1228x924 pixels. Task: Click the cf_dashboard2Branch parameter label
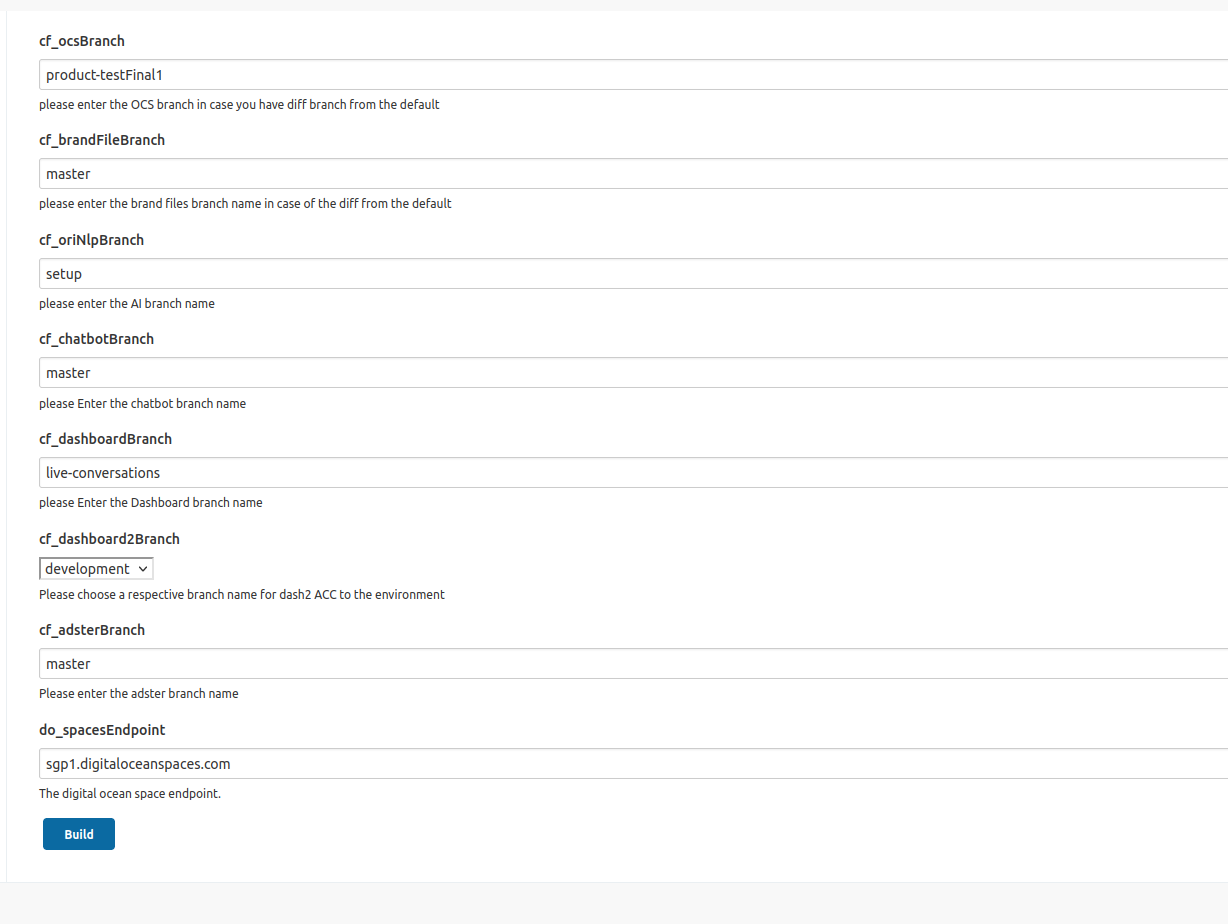point(109,539)
